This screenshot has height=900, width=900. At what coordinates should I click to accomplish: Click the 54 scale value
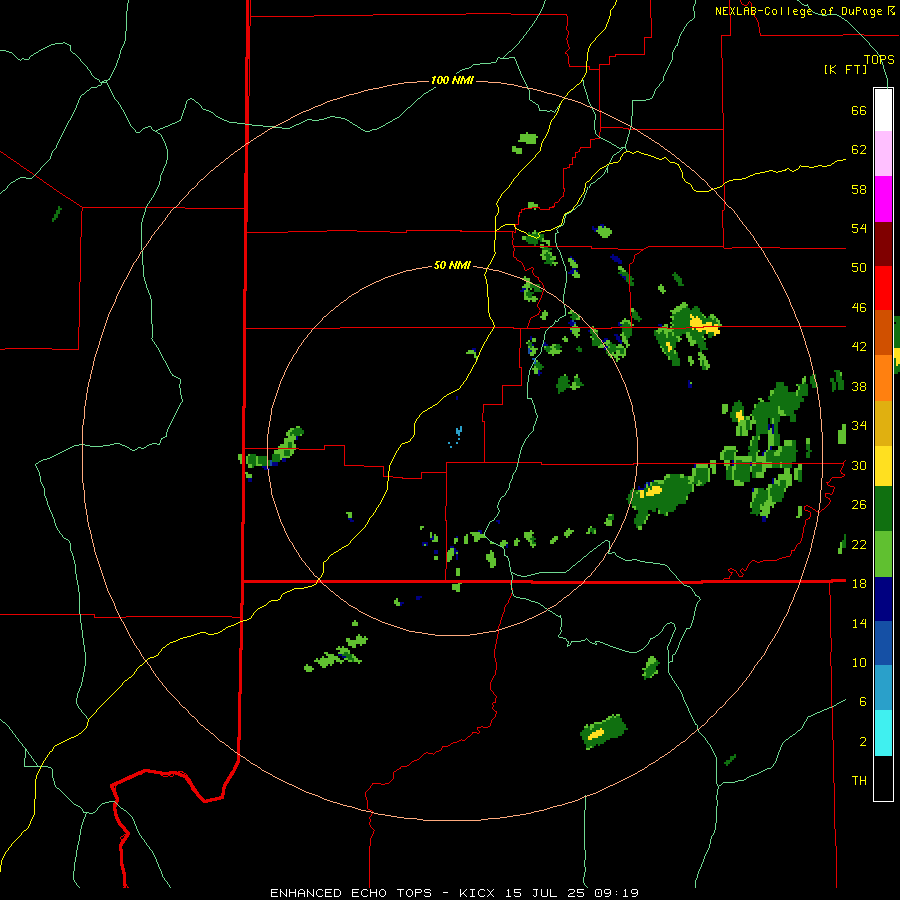point(859,228)
